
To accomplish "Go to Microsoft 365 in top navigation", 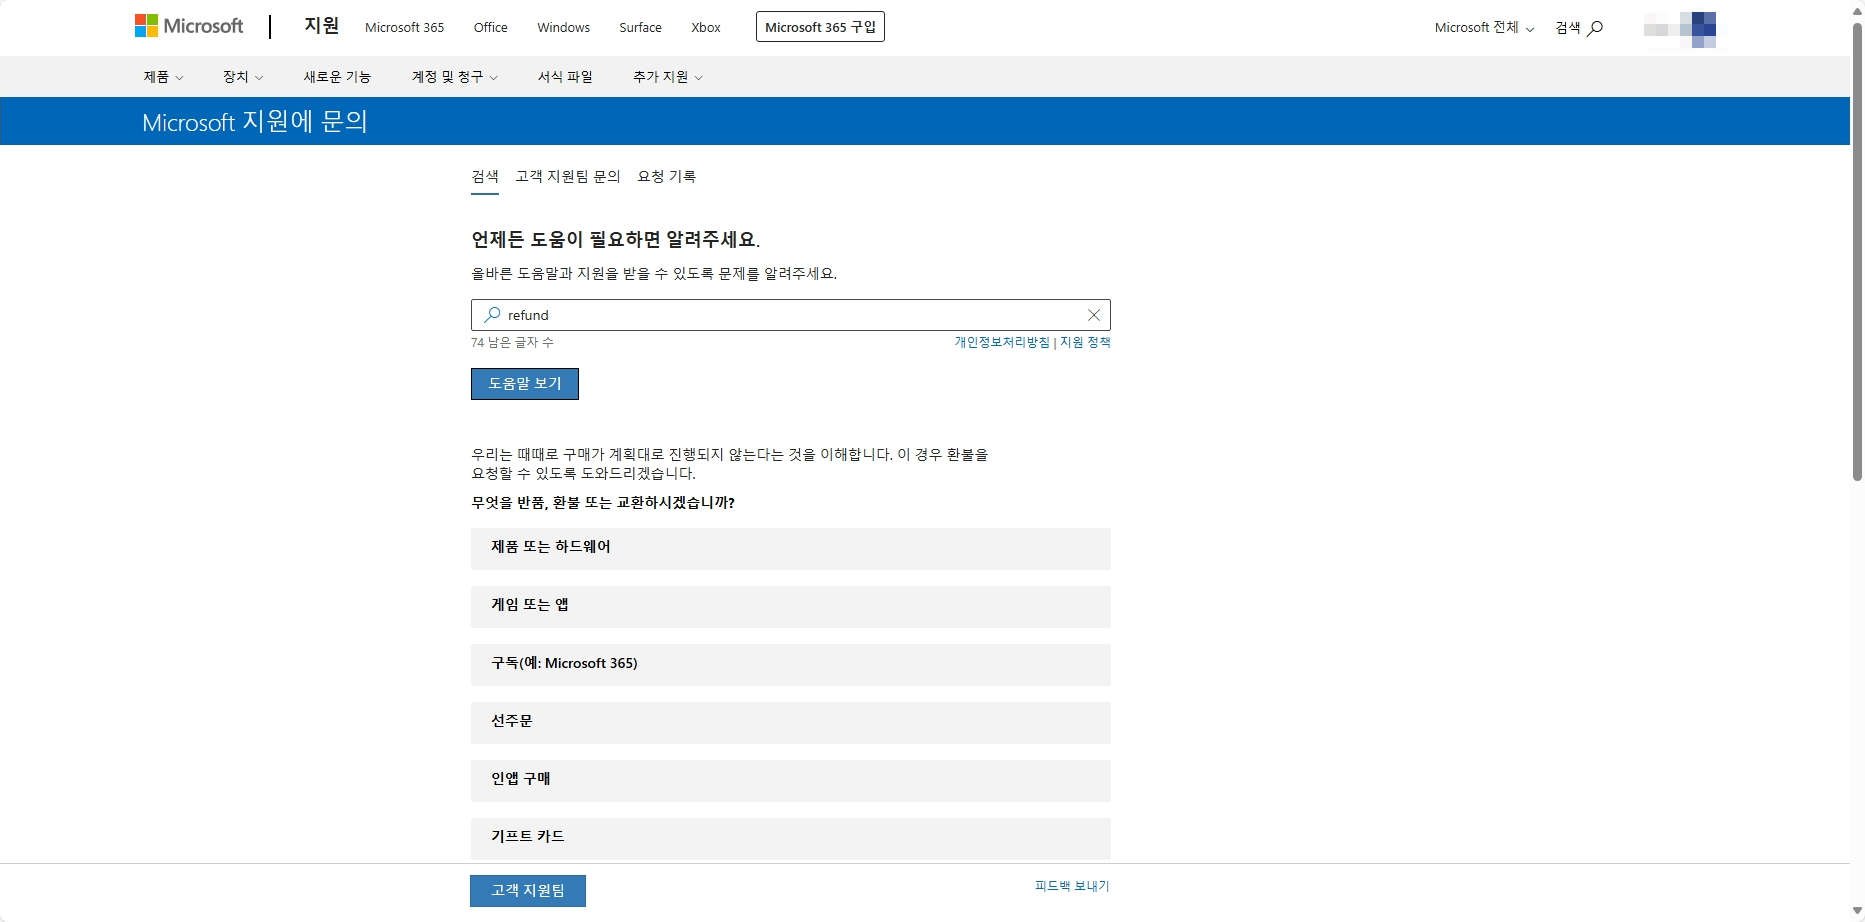I will [x=404, y=27].
